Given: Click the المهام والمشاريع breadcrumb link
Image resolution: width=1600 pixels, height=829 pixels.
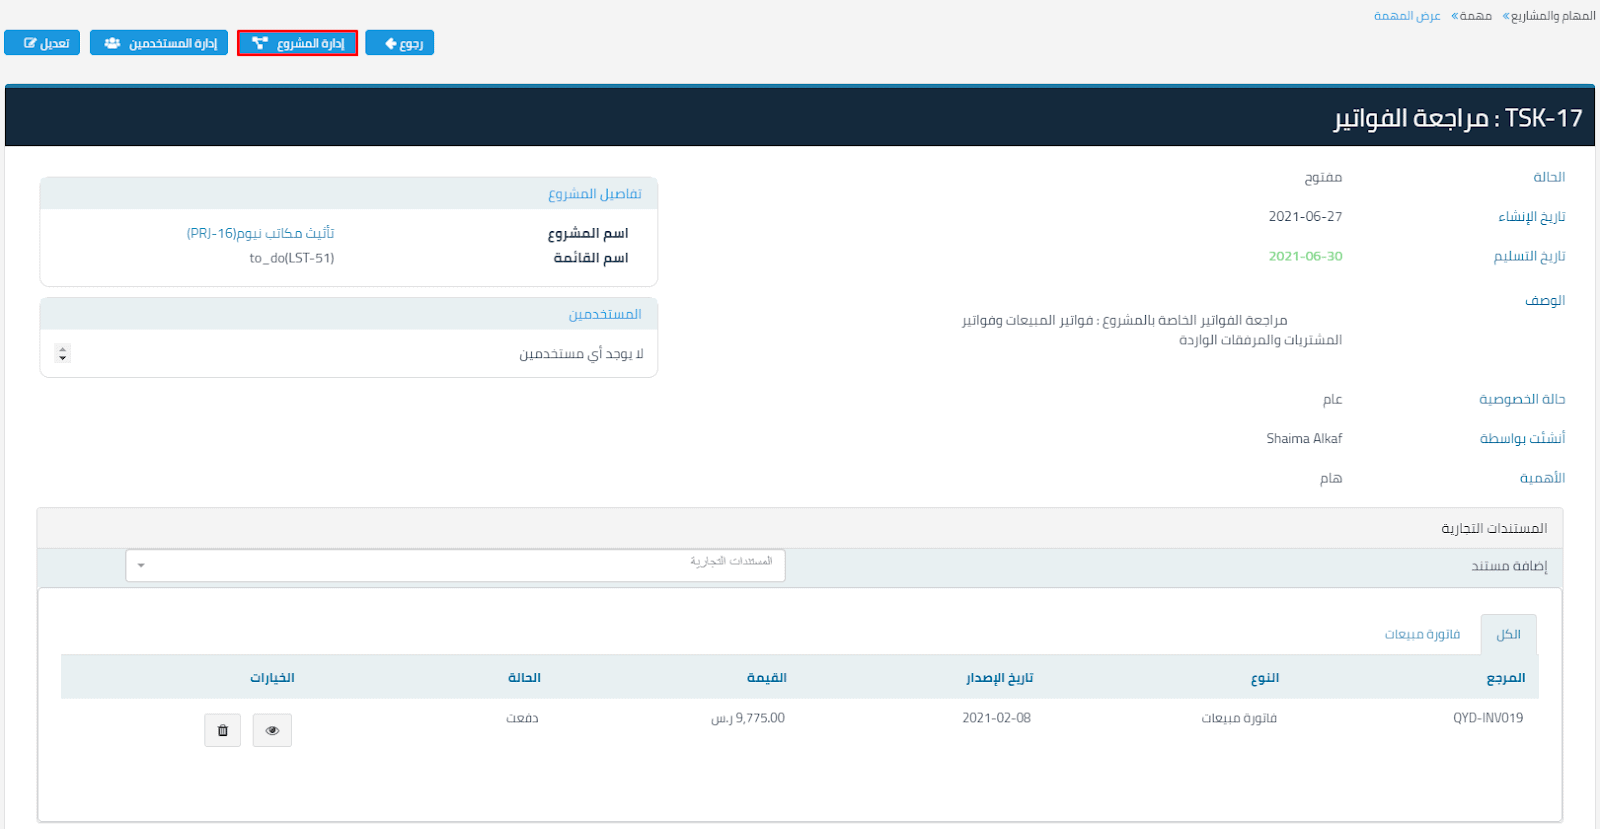Looking at the screenshot, I should [1553, 16].
